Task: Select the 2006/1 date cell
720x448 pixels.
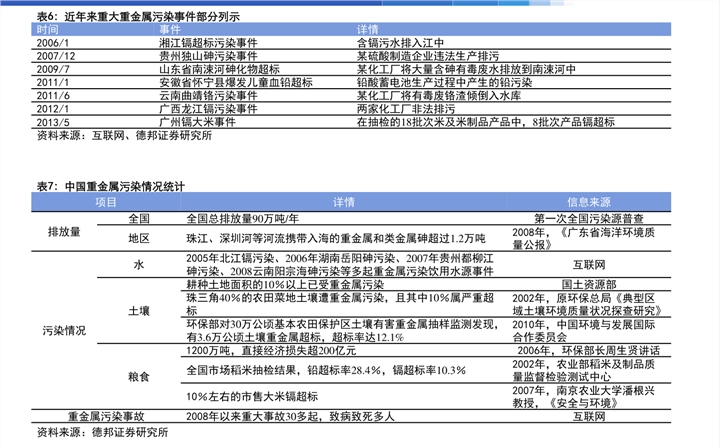Action: [x=53, y=43]
